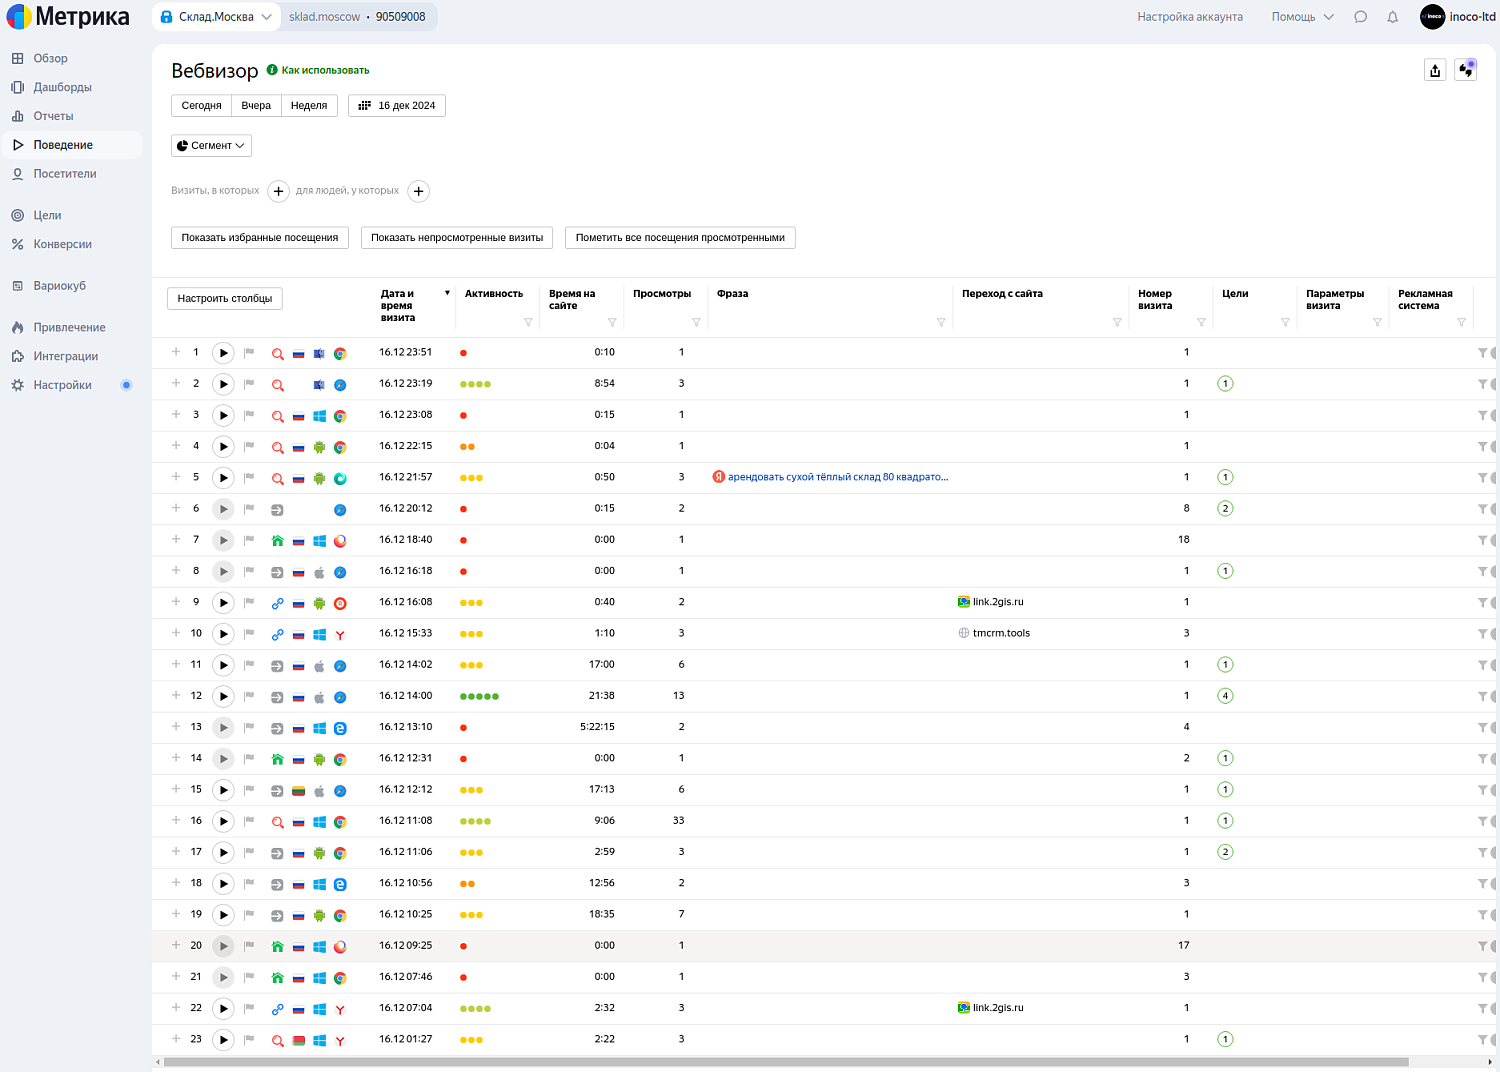Click Показать непросмотренные визиты button
This screenshot has height=1072, width=1500.
(x=457, y=238)
